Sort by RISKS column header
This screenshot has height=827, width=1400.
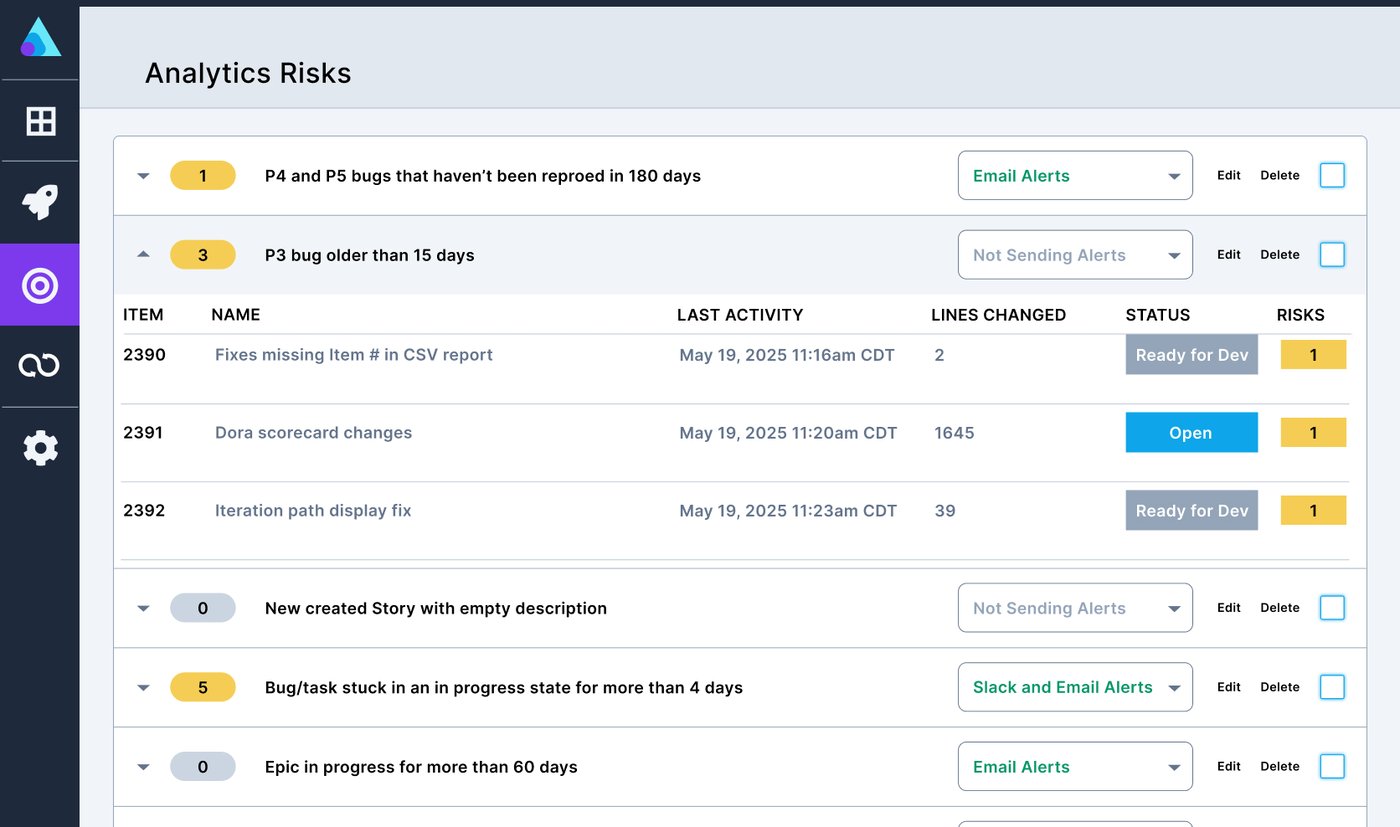click(x=1300, y=315)
